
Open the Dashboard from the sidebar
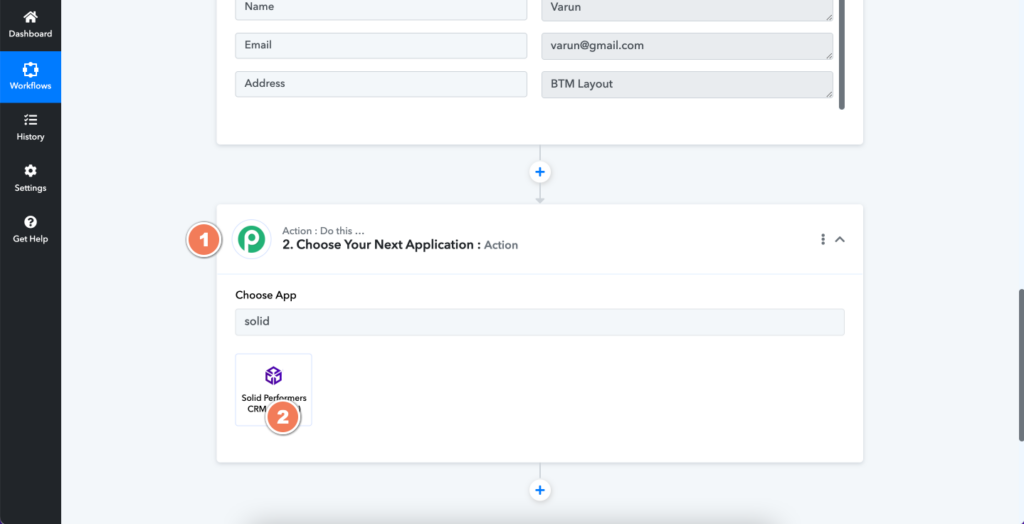coord(30,25)
